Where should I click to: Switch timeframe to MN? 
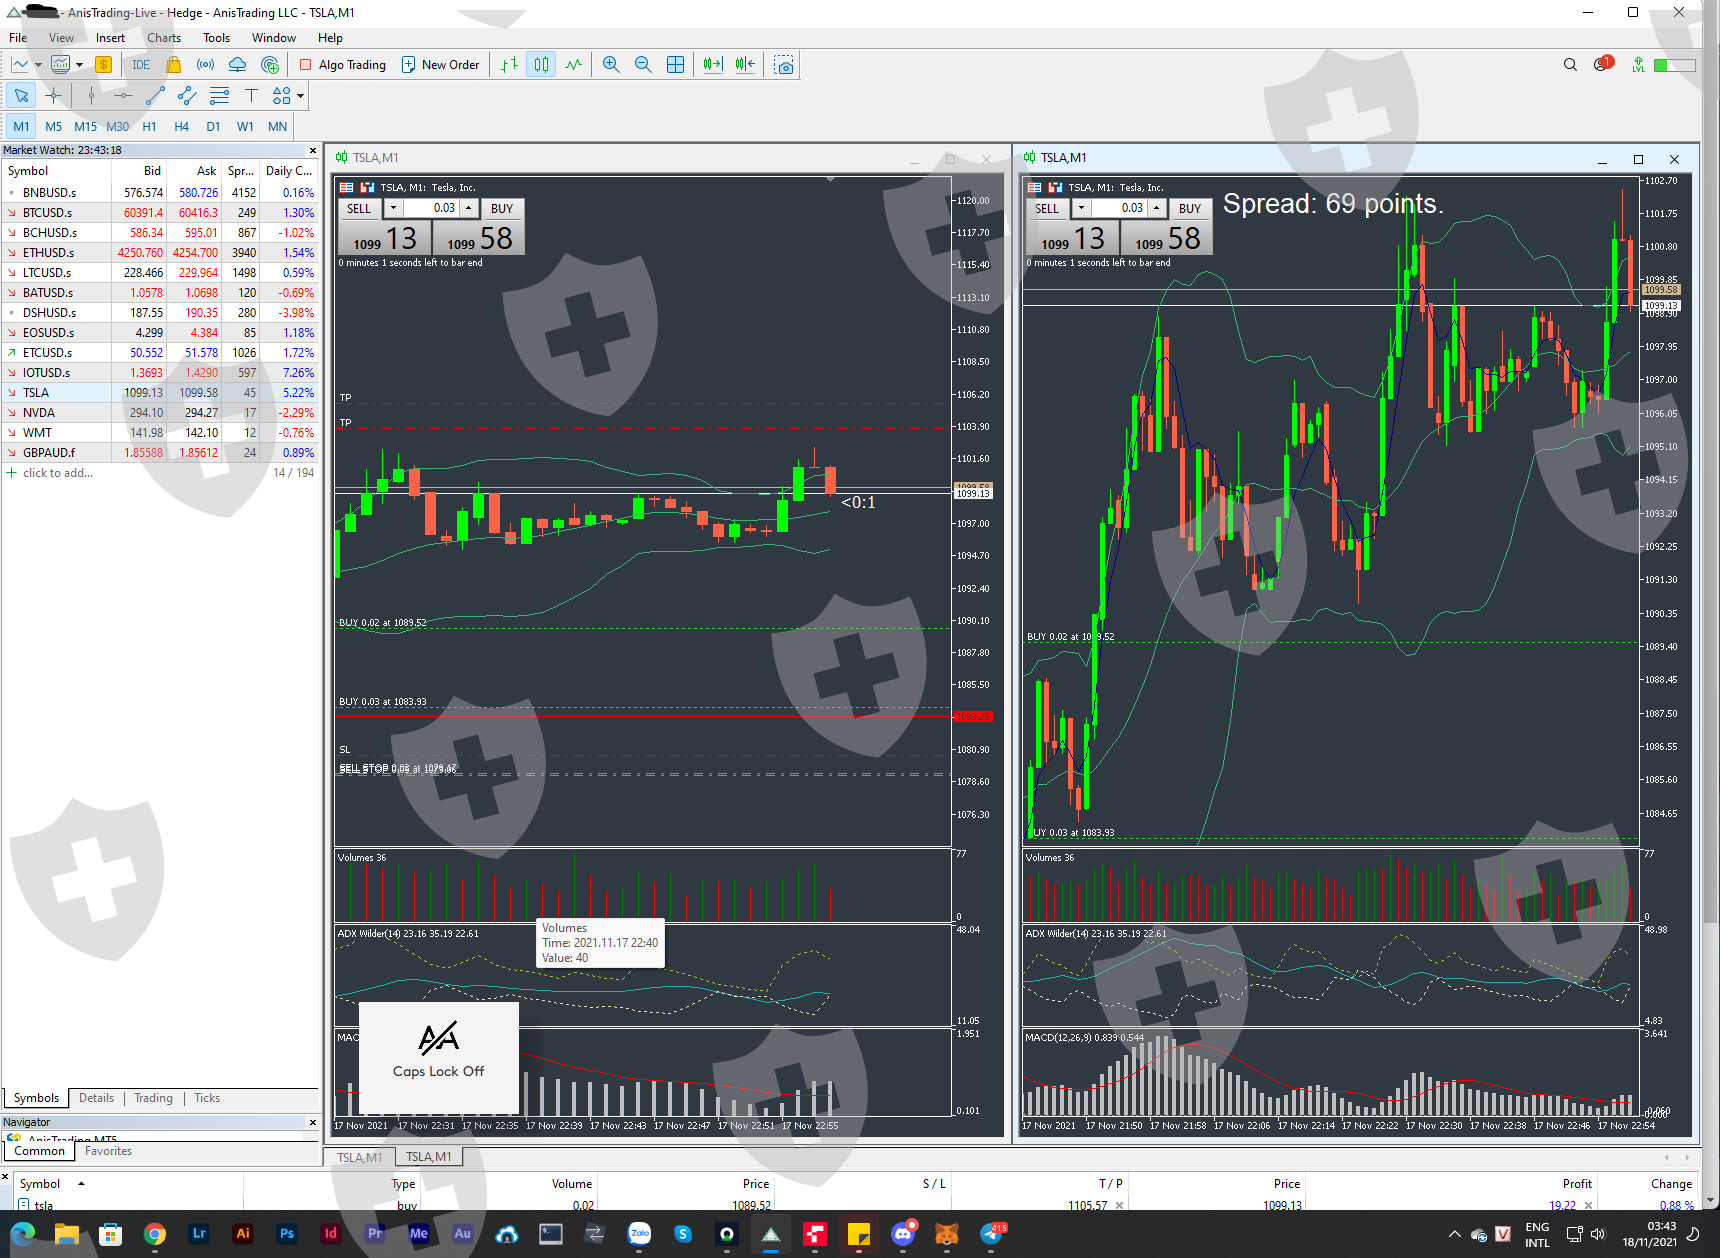(277, 127)
